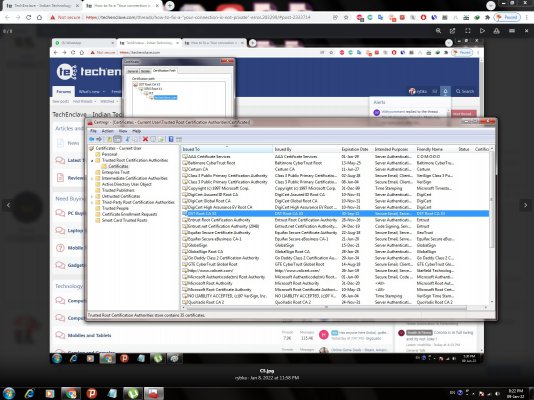Close the lightbox viewer
The width and height of the screenshot is (534, 400).
527,31
